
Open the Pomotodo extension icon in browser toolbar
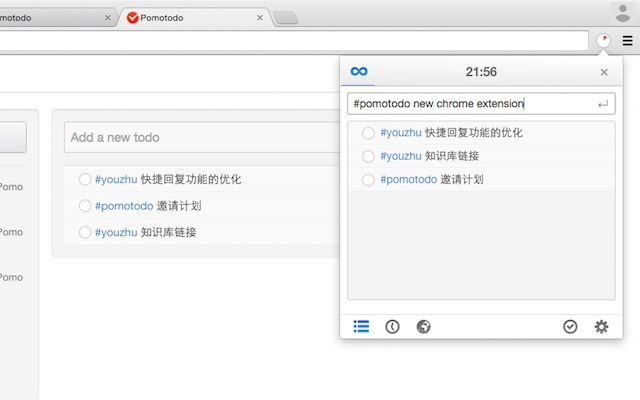coord(603,40)
